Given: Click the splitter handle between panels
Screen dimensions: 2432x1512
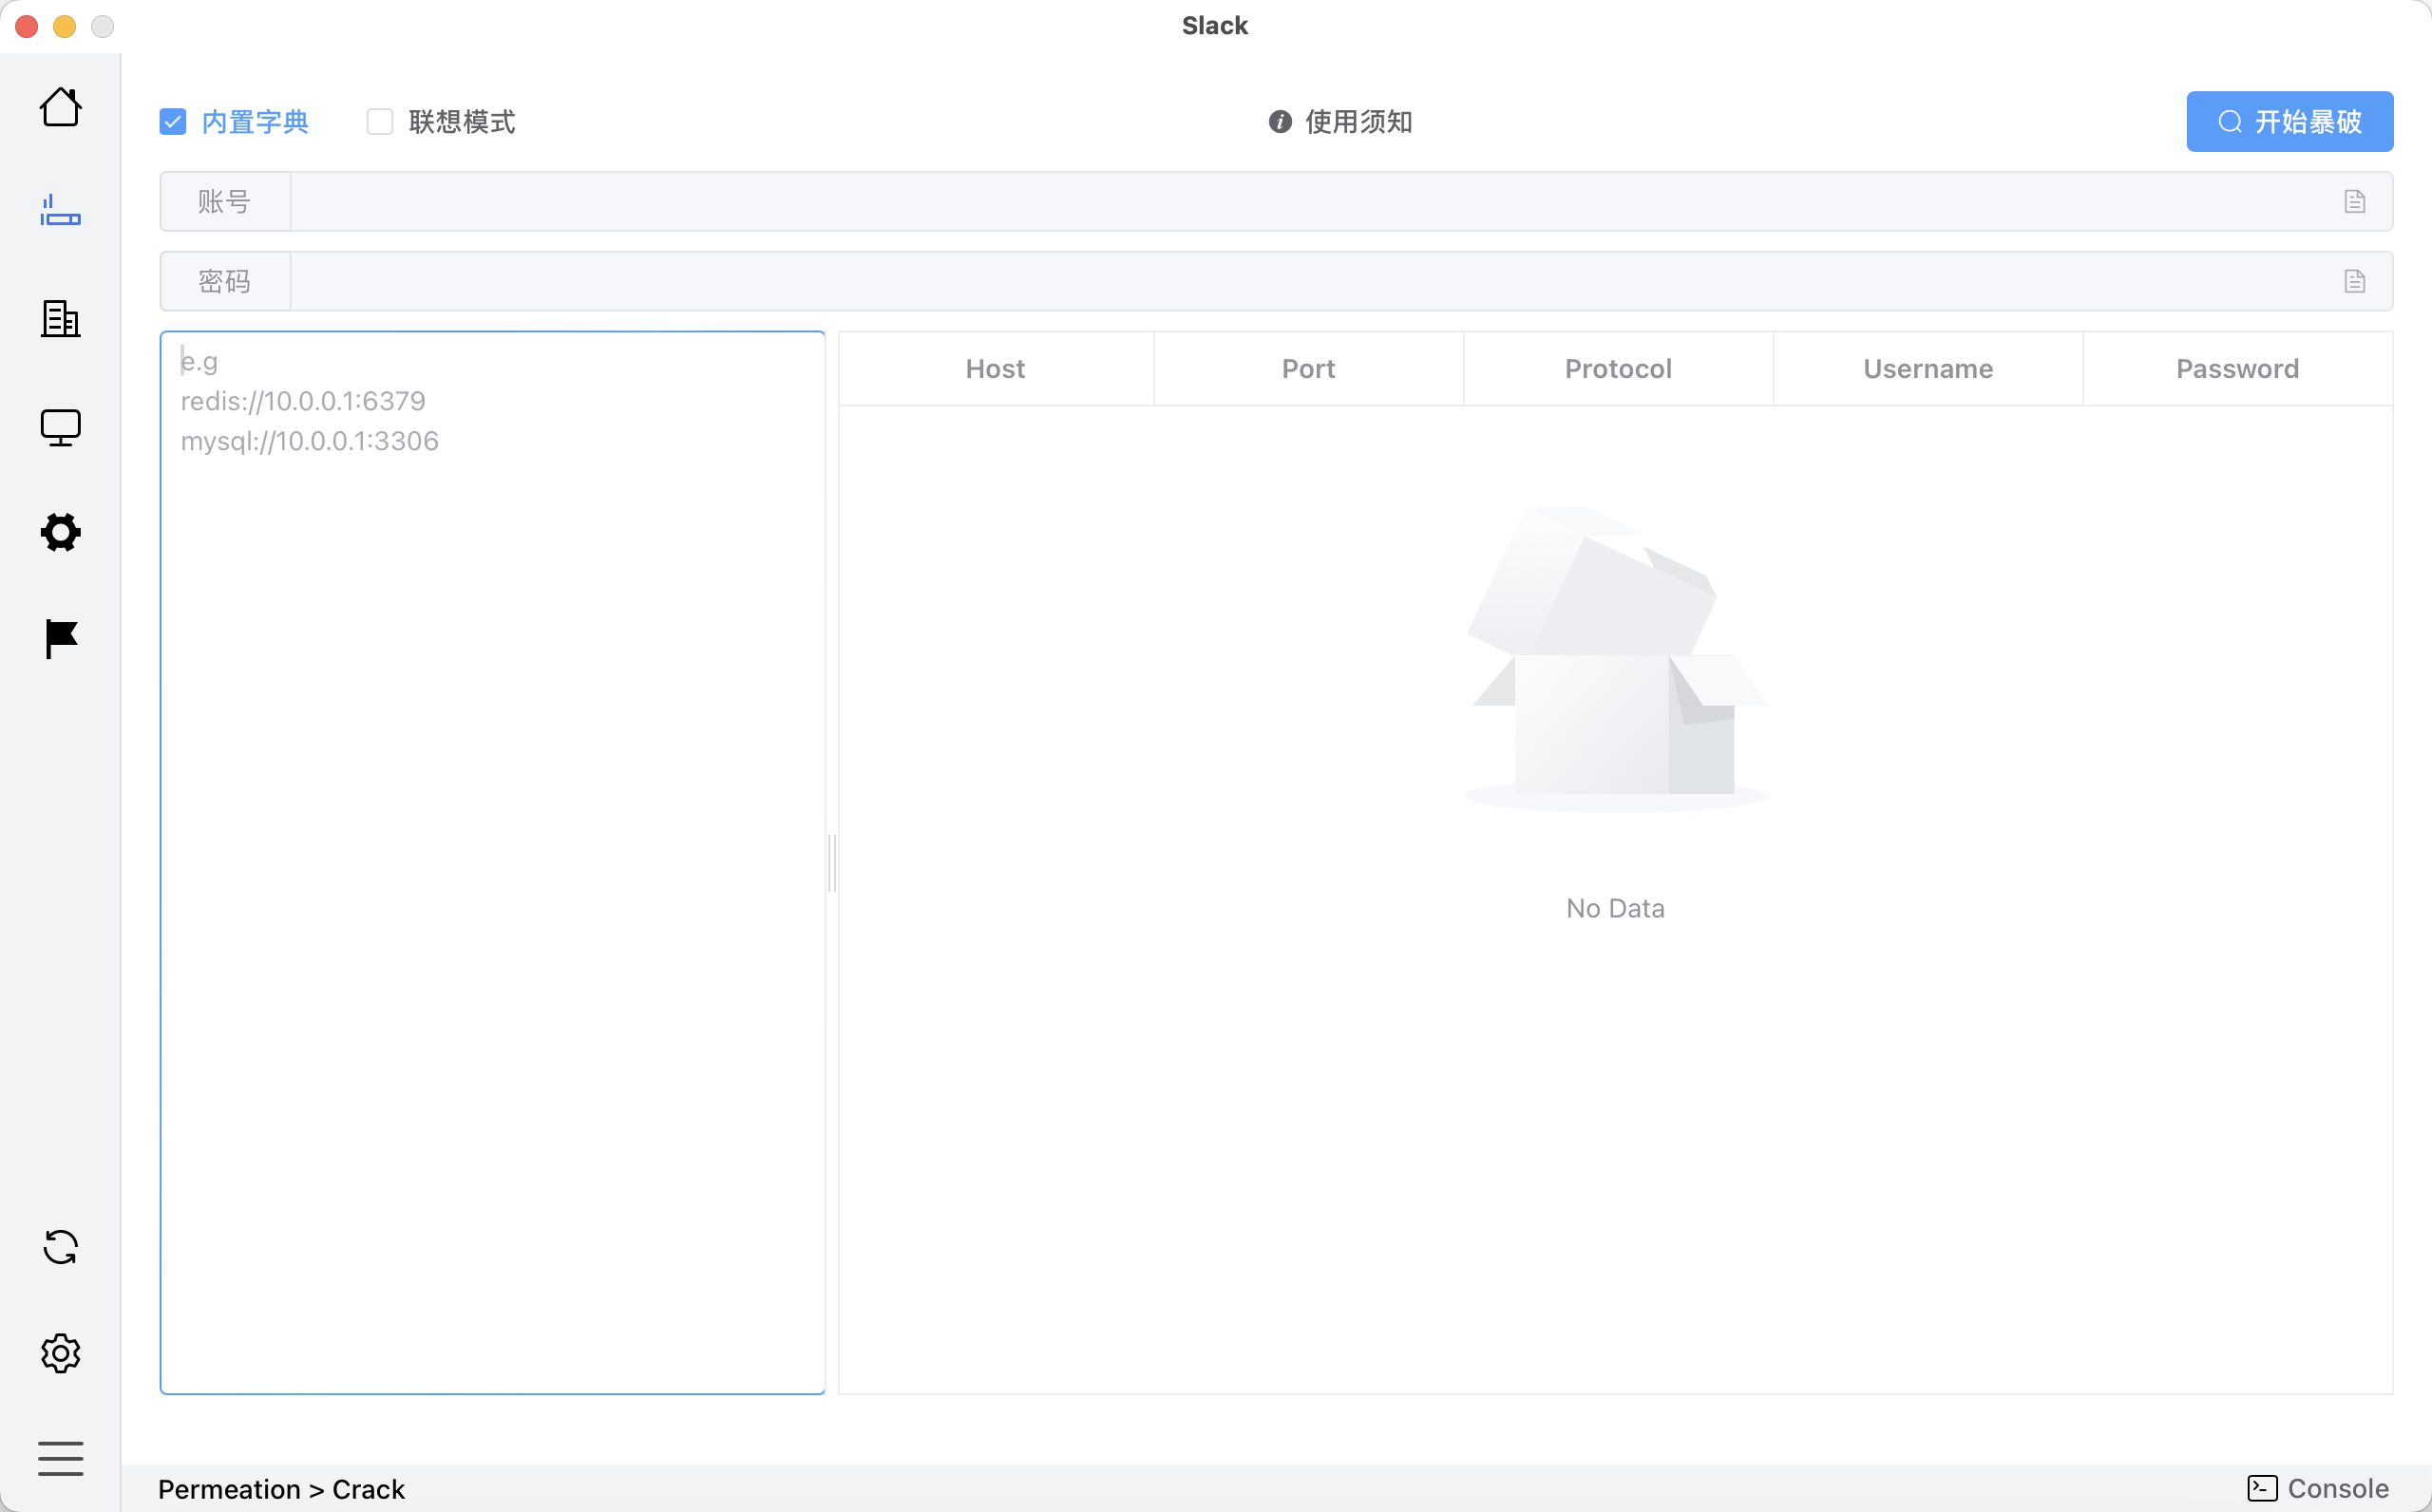Looking at the screenshot, I should pyautogui.click(x=832, y=862).
